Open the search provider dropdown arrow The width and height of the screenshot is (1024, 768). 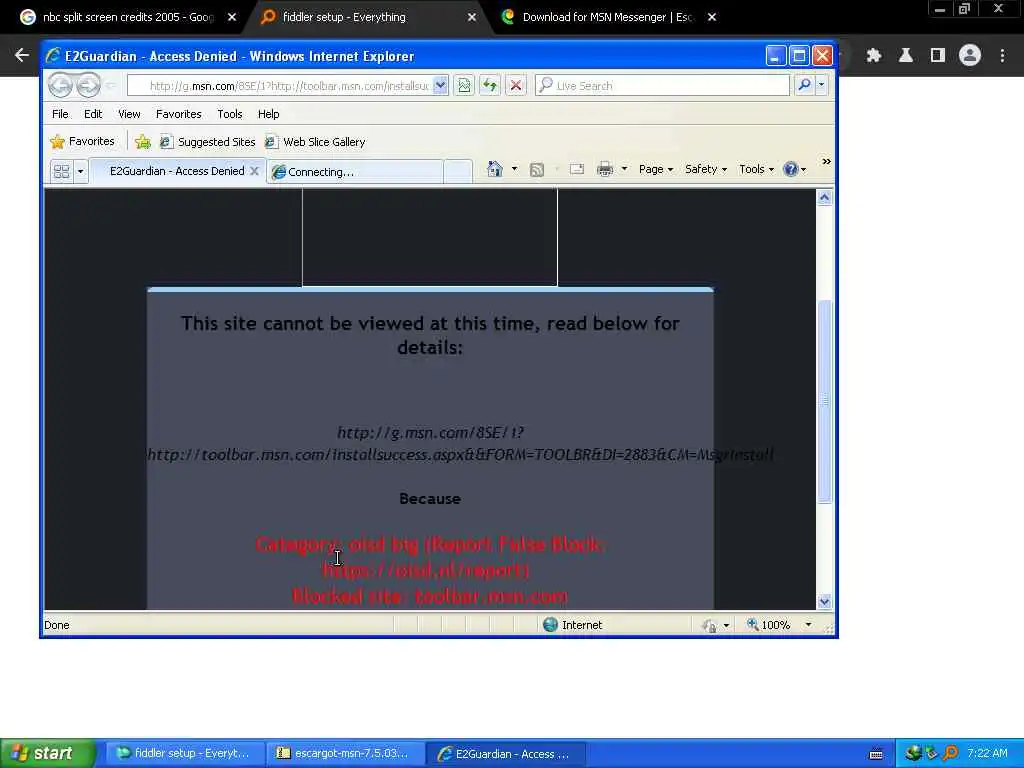click(x=821, y=85)
